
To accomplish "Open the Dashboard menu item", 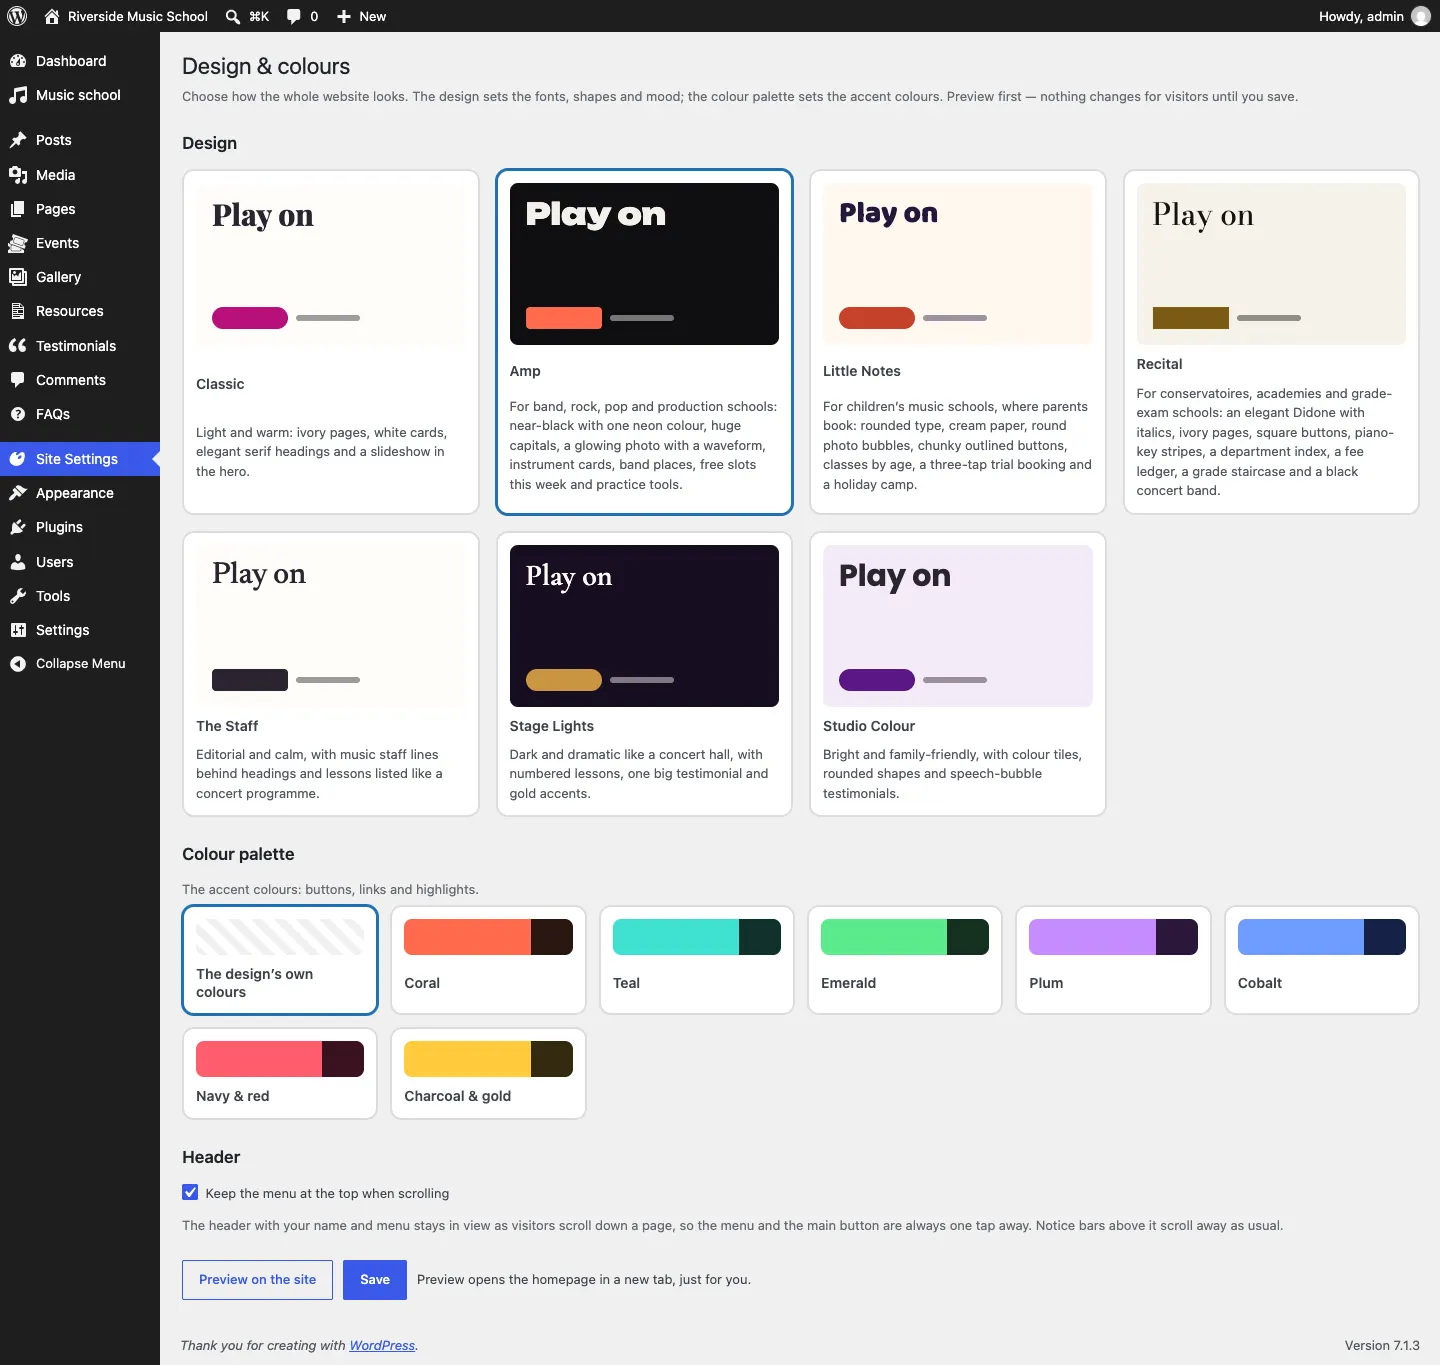I will click(71, 61).
